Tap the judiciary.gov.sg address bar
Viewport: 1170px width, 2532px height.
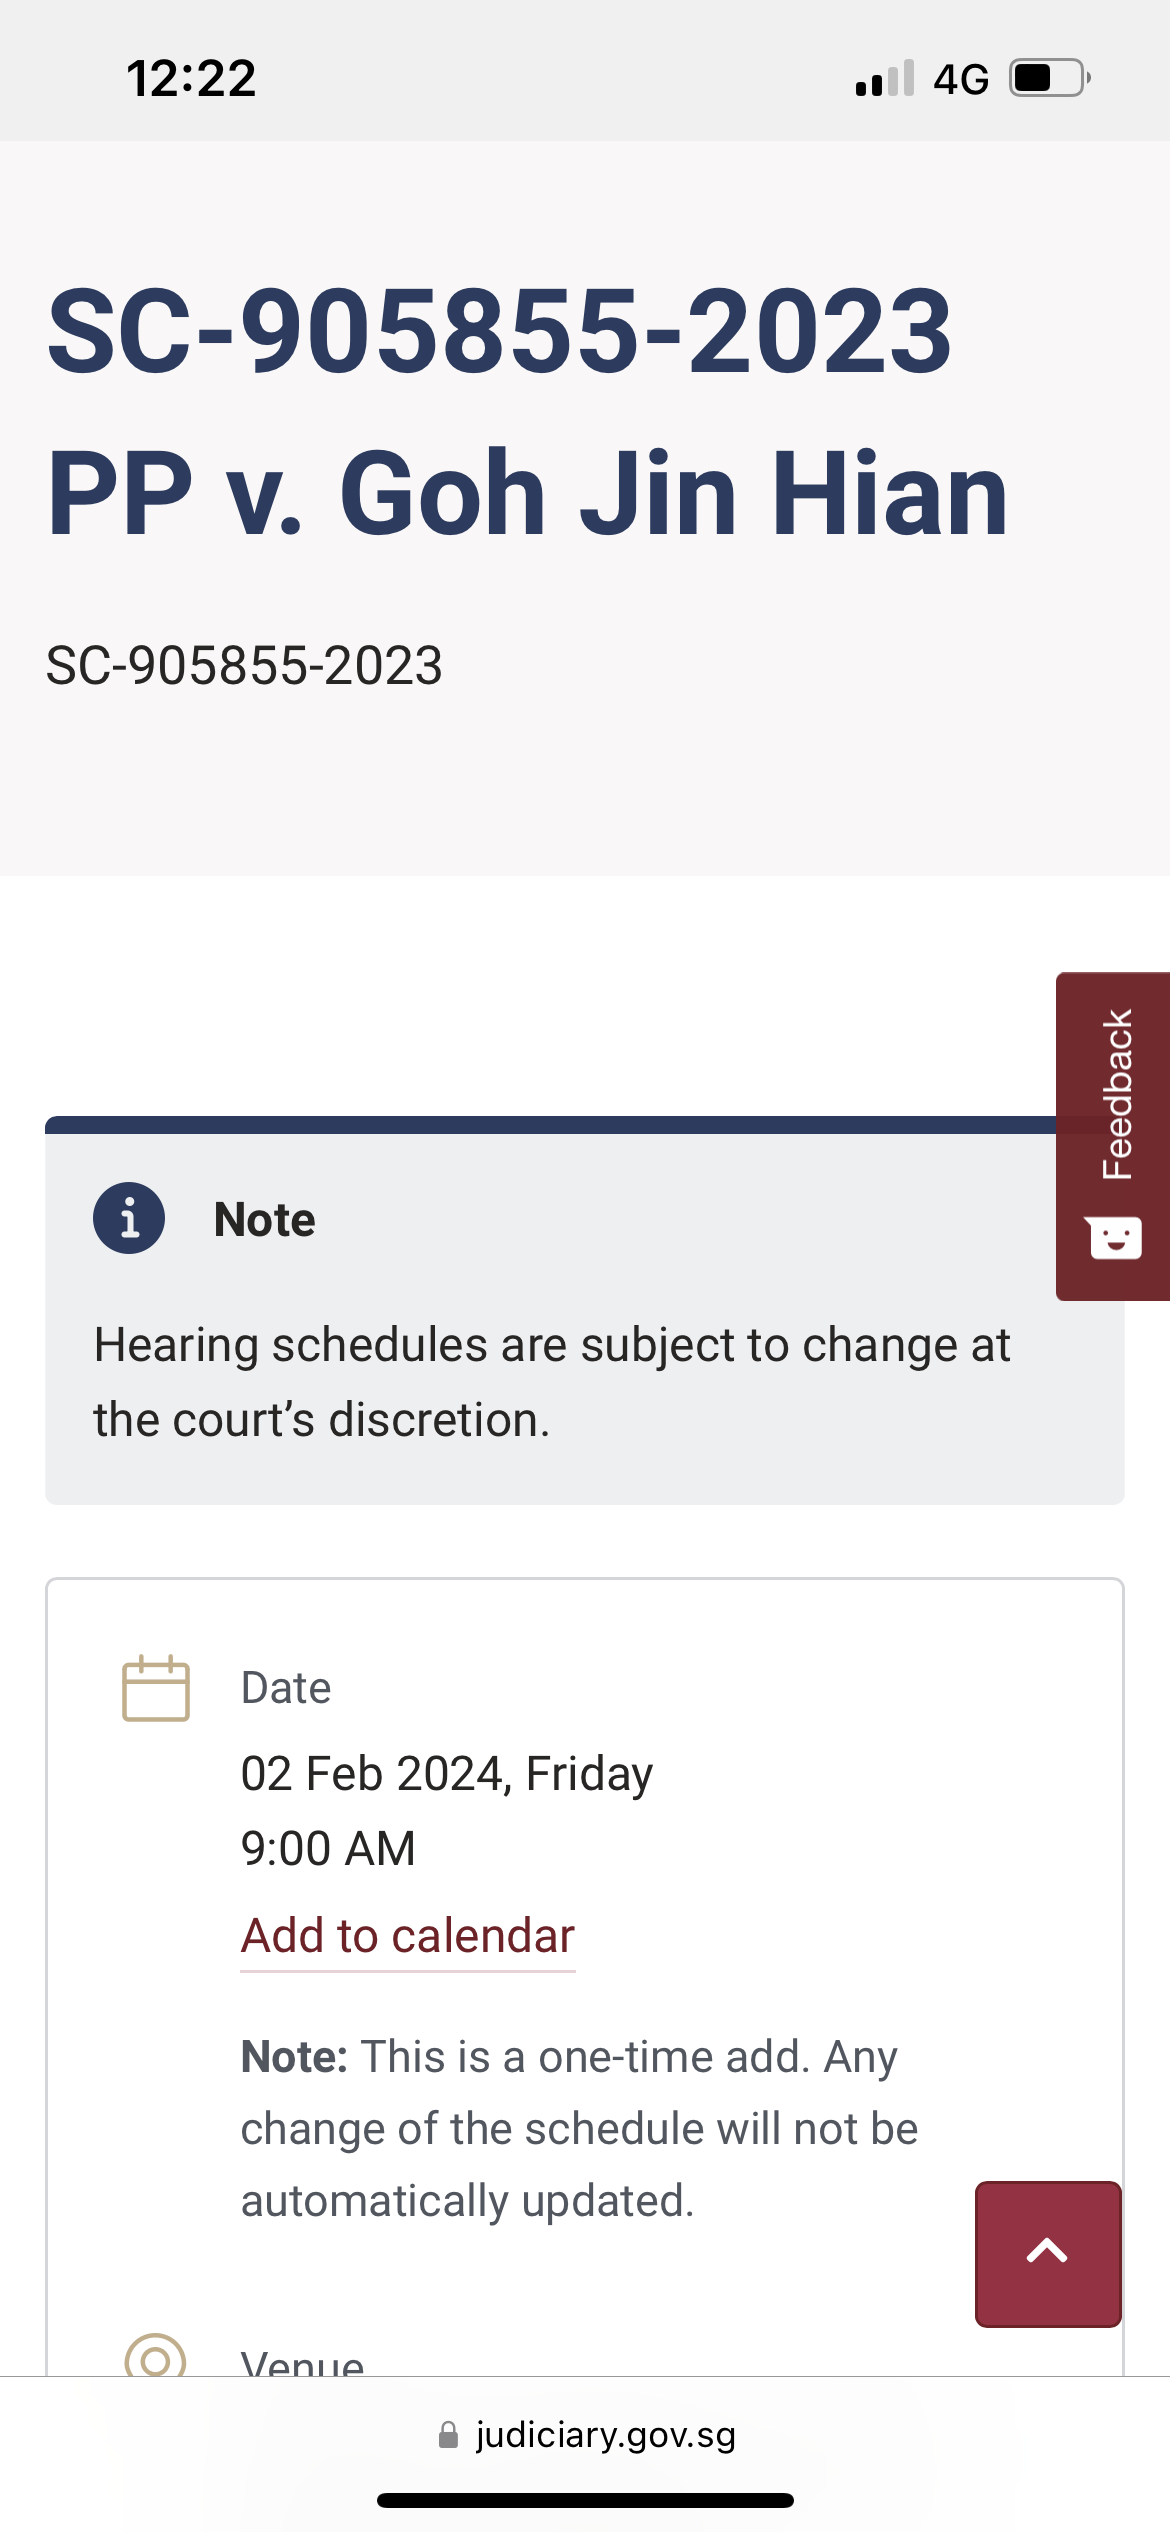tap(604, 2435)
